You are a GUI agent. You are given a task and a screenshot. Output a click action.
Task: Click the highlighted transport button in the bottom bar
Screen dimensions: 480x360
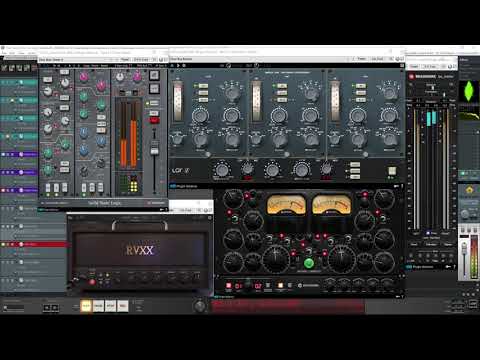point(86,306)
